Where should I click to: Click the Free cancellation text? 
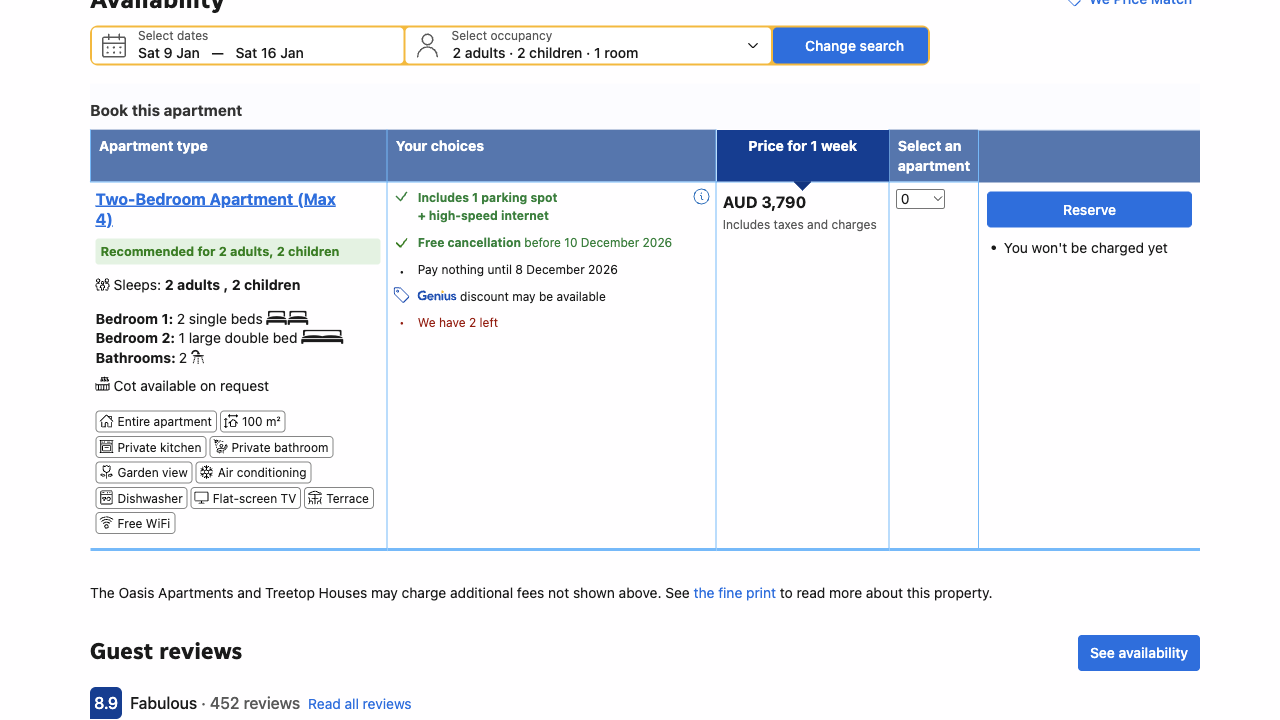469,242
